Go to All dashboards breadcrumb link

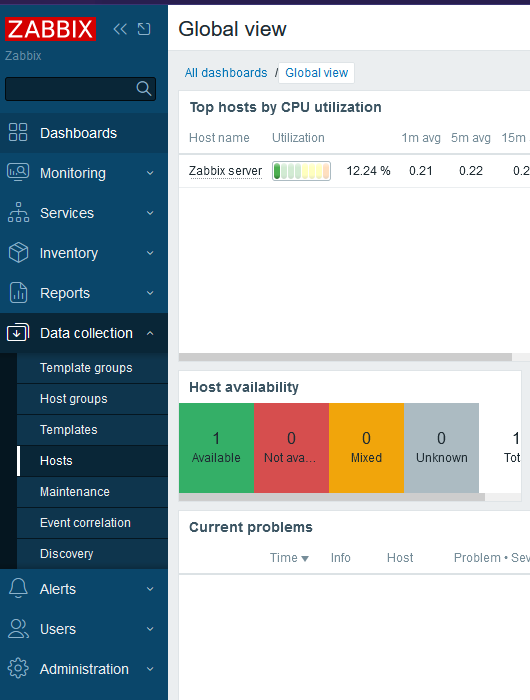[x=226, y=73]
